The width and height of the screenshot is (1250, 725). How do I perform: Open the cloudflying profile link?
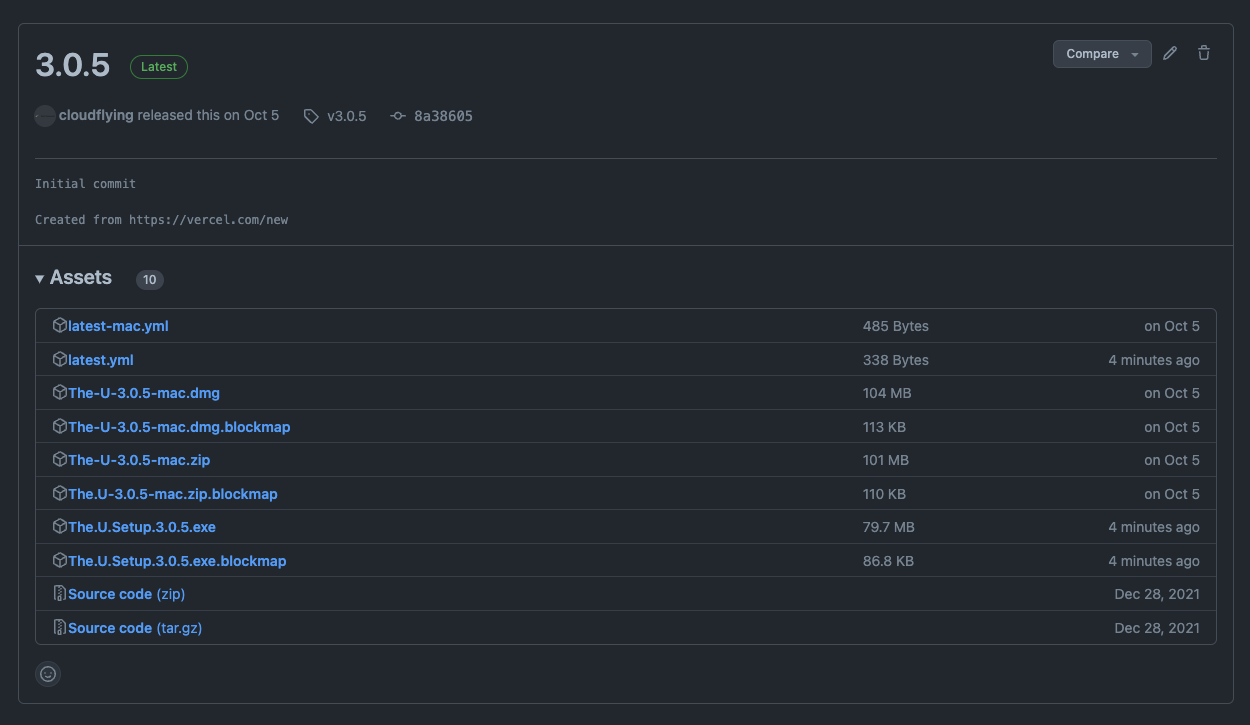(96, 116)
